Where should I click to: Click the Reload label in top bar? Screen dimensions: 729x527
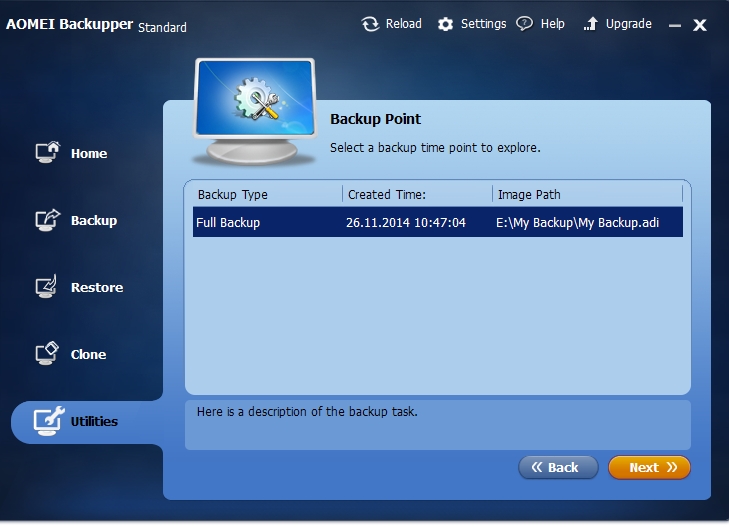404,24
